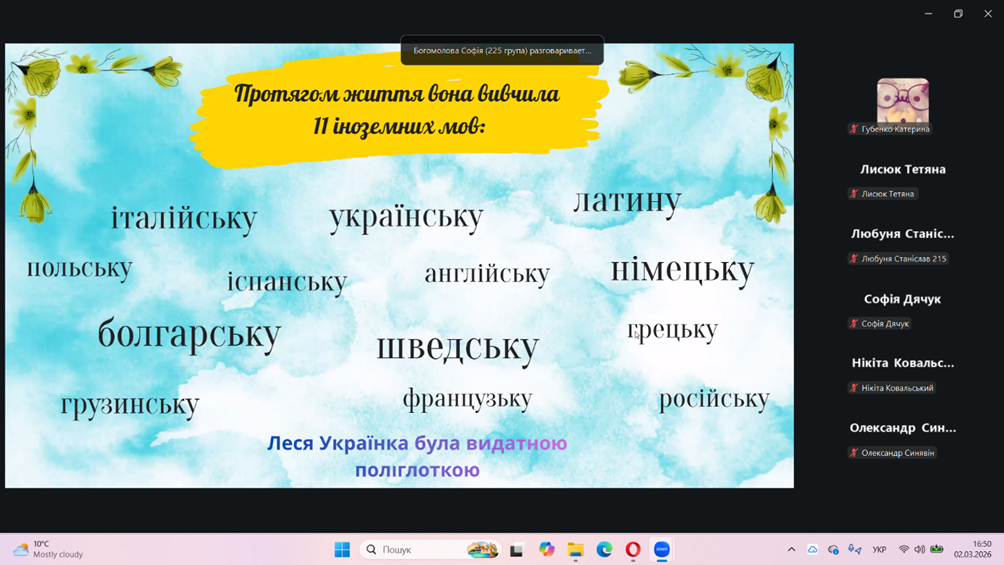Viewport: 1004px width, 565px height.
Task: Click the muted mic icon for Лисюк Тетяна
Action: click(854, 194)
